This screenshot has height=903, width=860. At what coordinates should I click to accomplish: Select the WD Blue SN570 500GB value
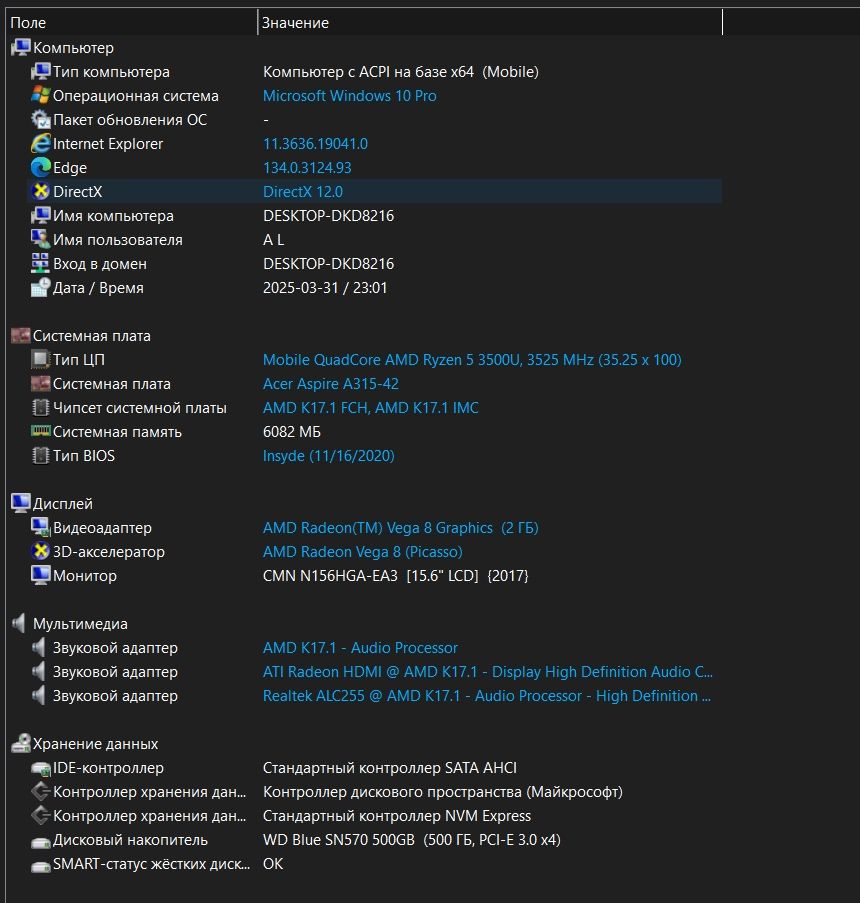(411, 839)
